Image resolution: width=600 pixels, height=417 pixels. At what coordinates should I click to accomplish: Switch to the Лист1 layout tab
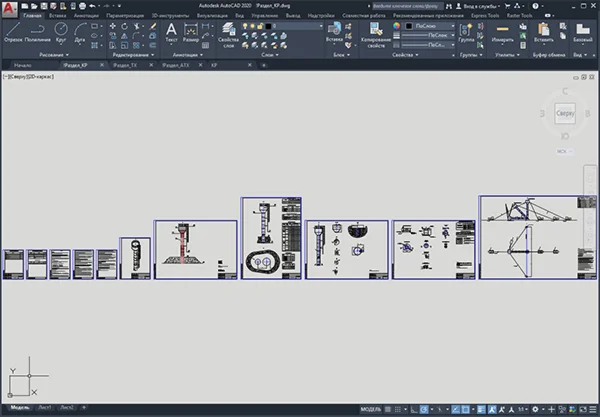pyautogui.click(x=45, y=407)
